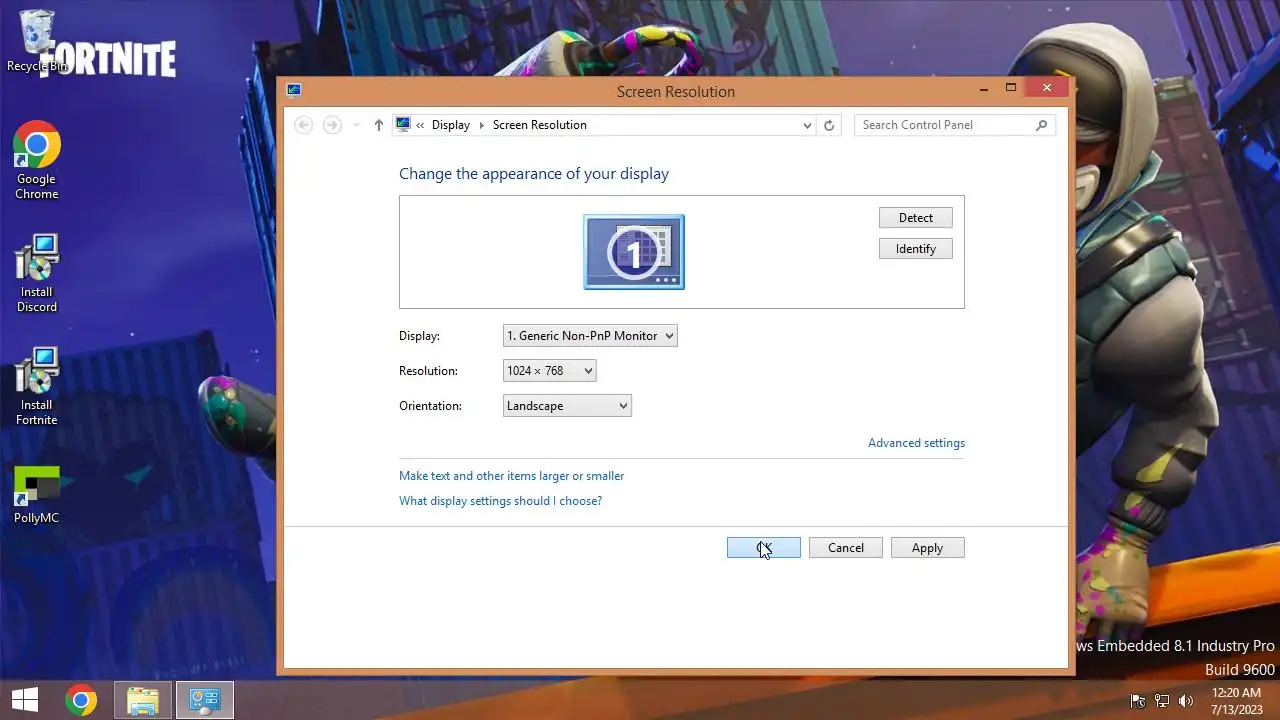Open the Windows Start button
The height and width of the screenshot is (720, 1280).
pos(25,700)
